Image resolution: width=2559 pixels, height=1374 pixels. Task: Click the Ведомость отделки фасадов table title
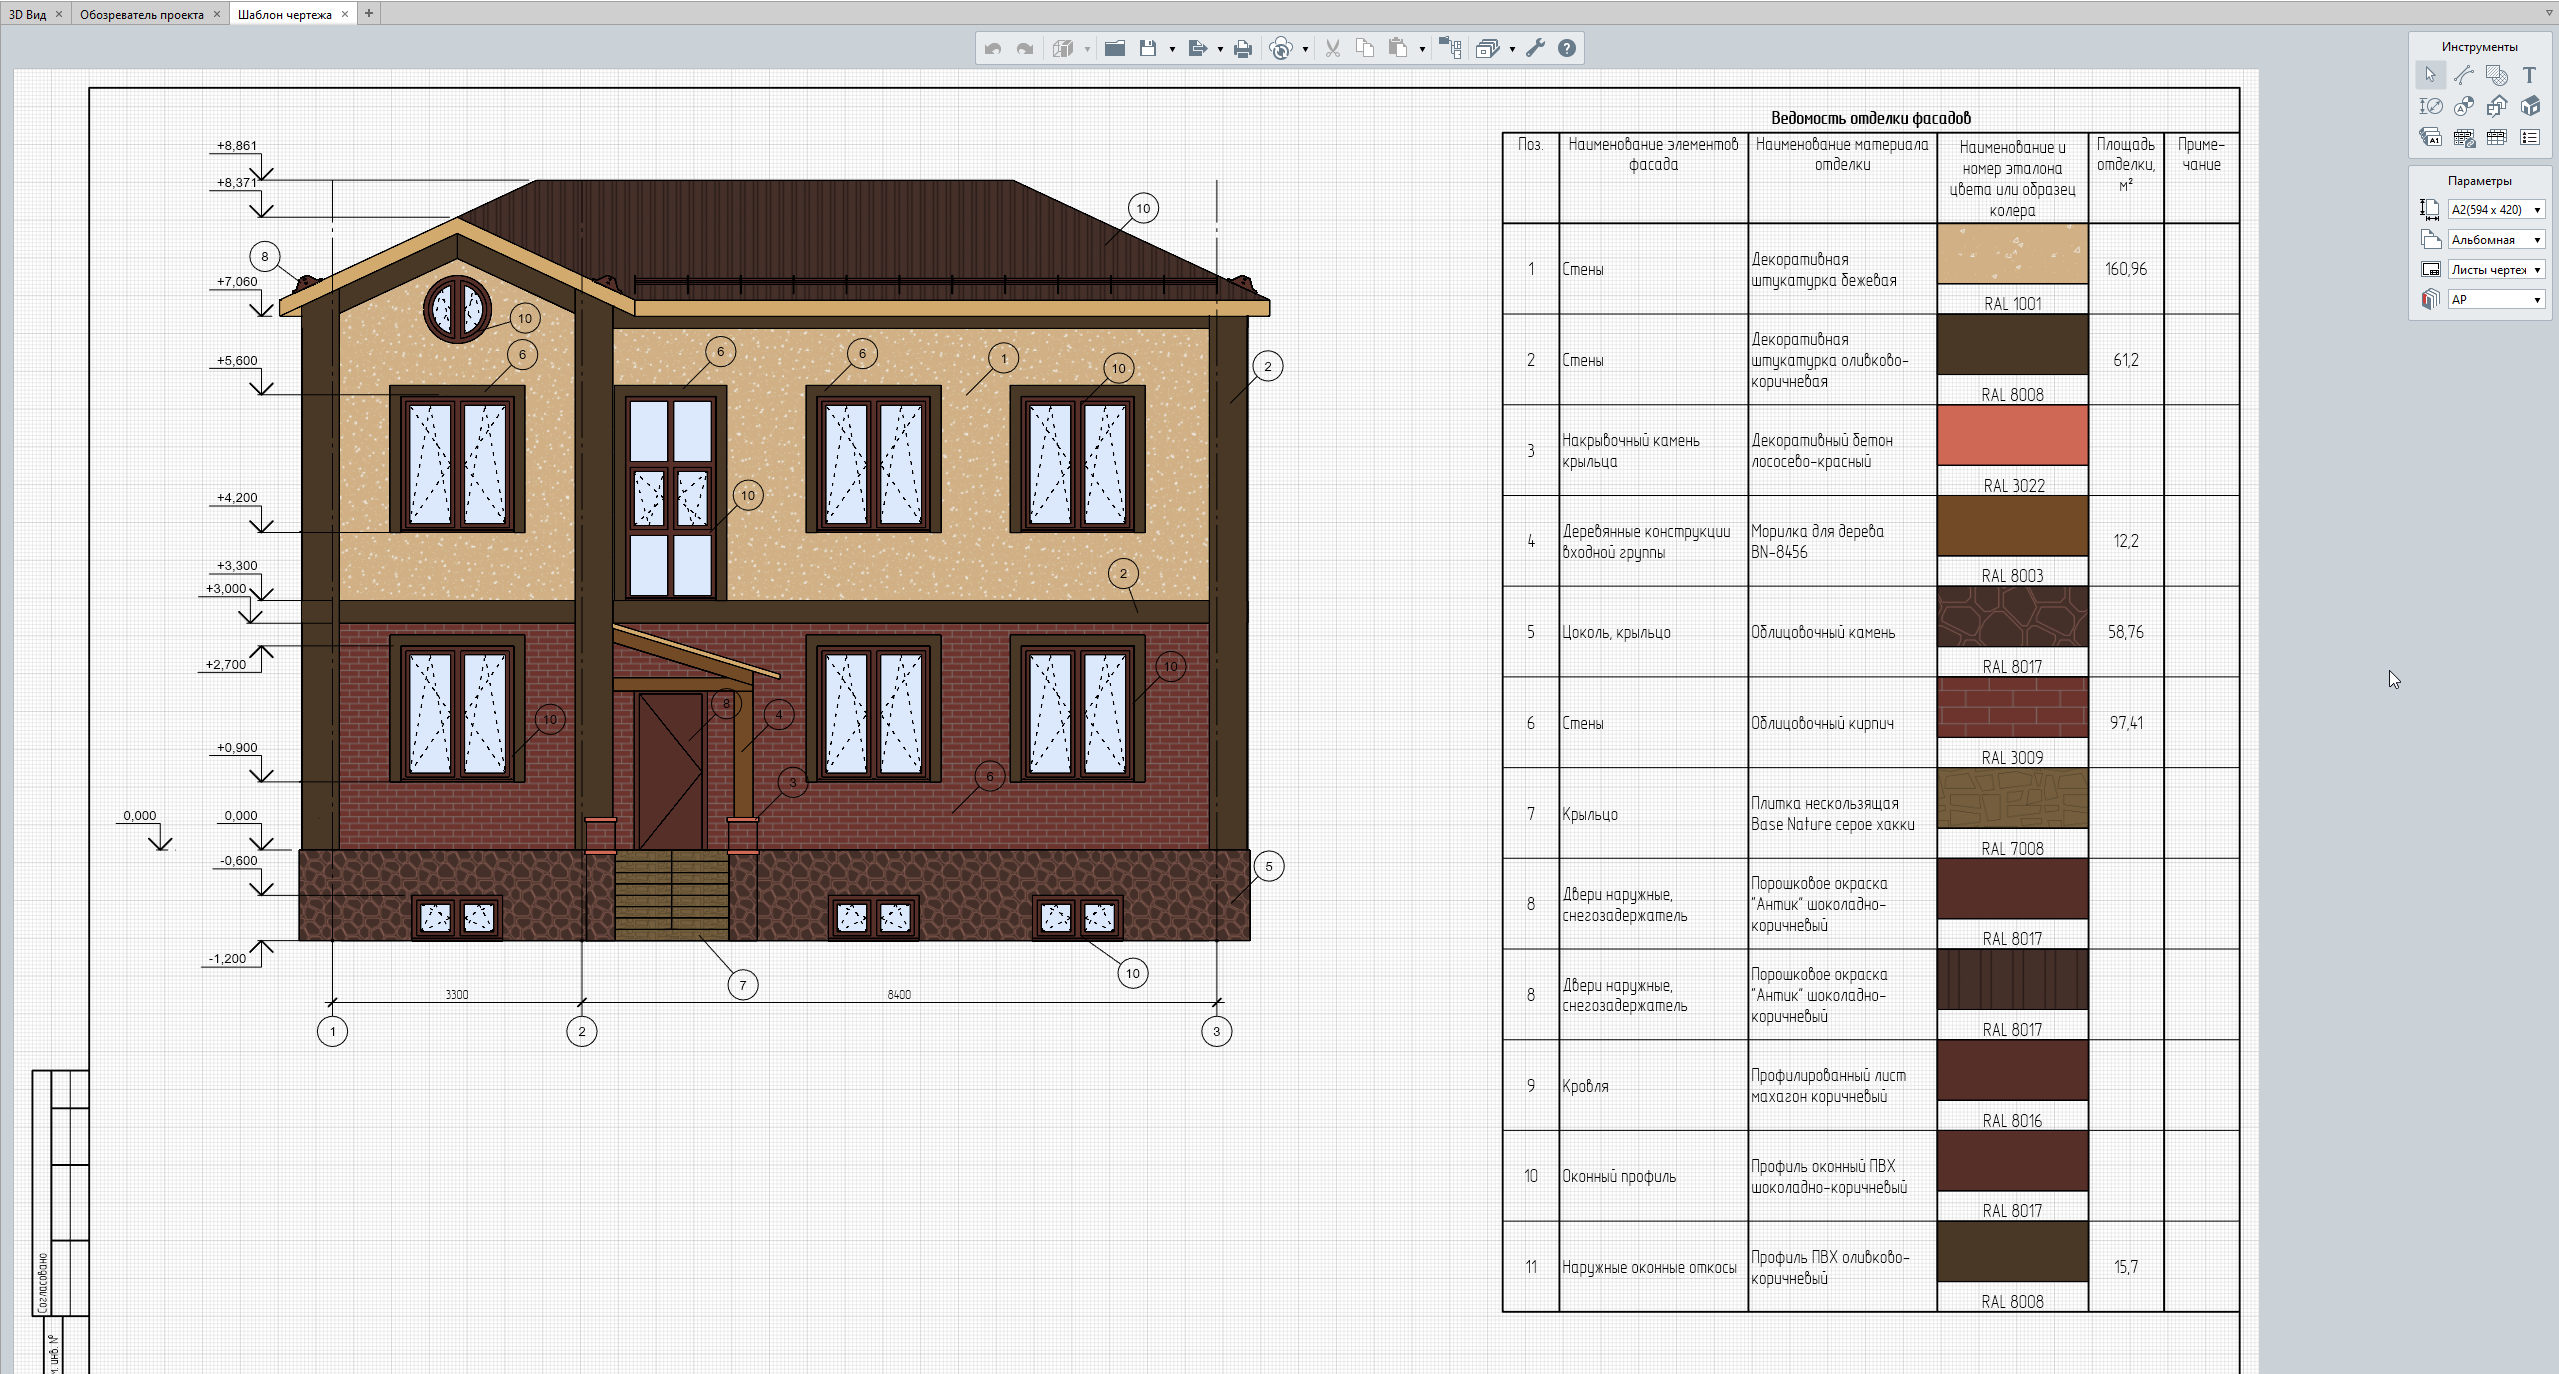pos(1870,118)
